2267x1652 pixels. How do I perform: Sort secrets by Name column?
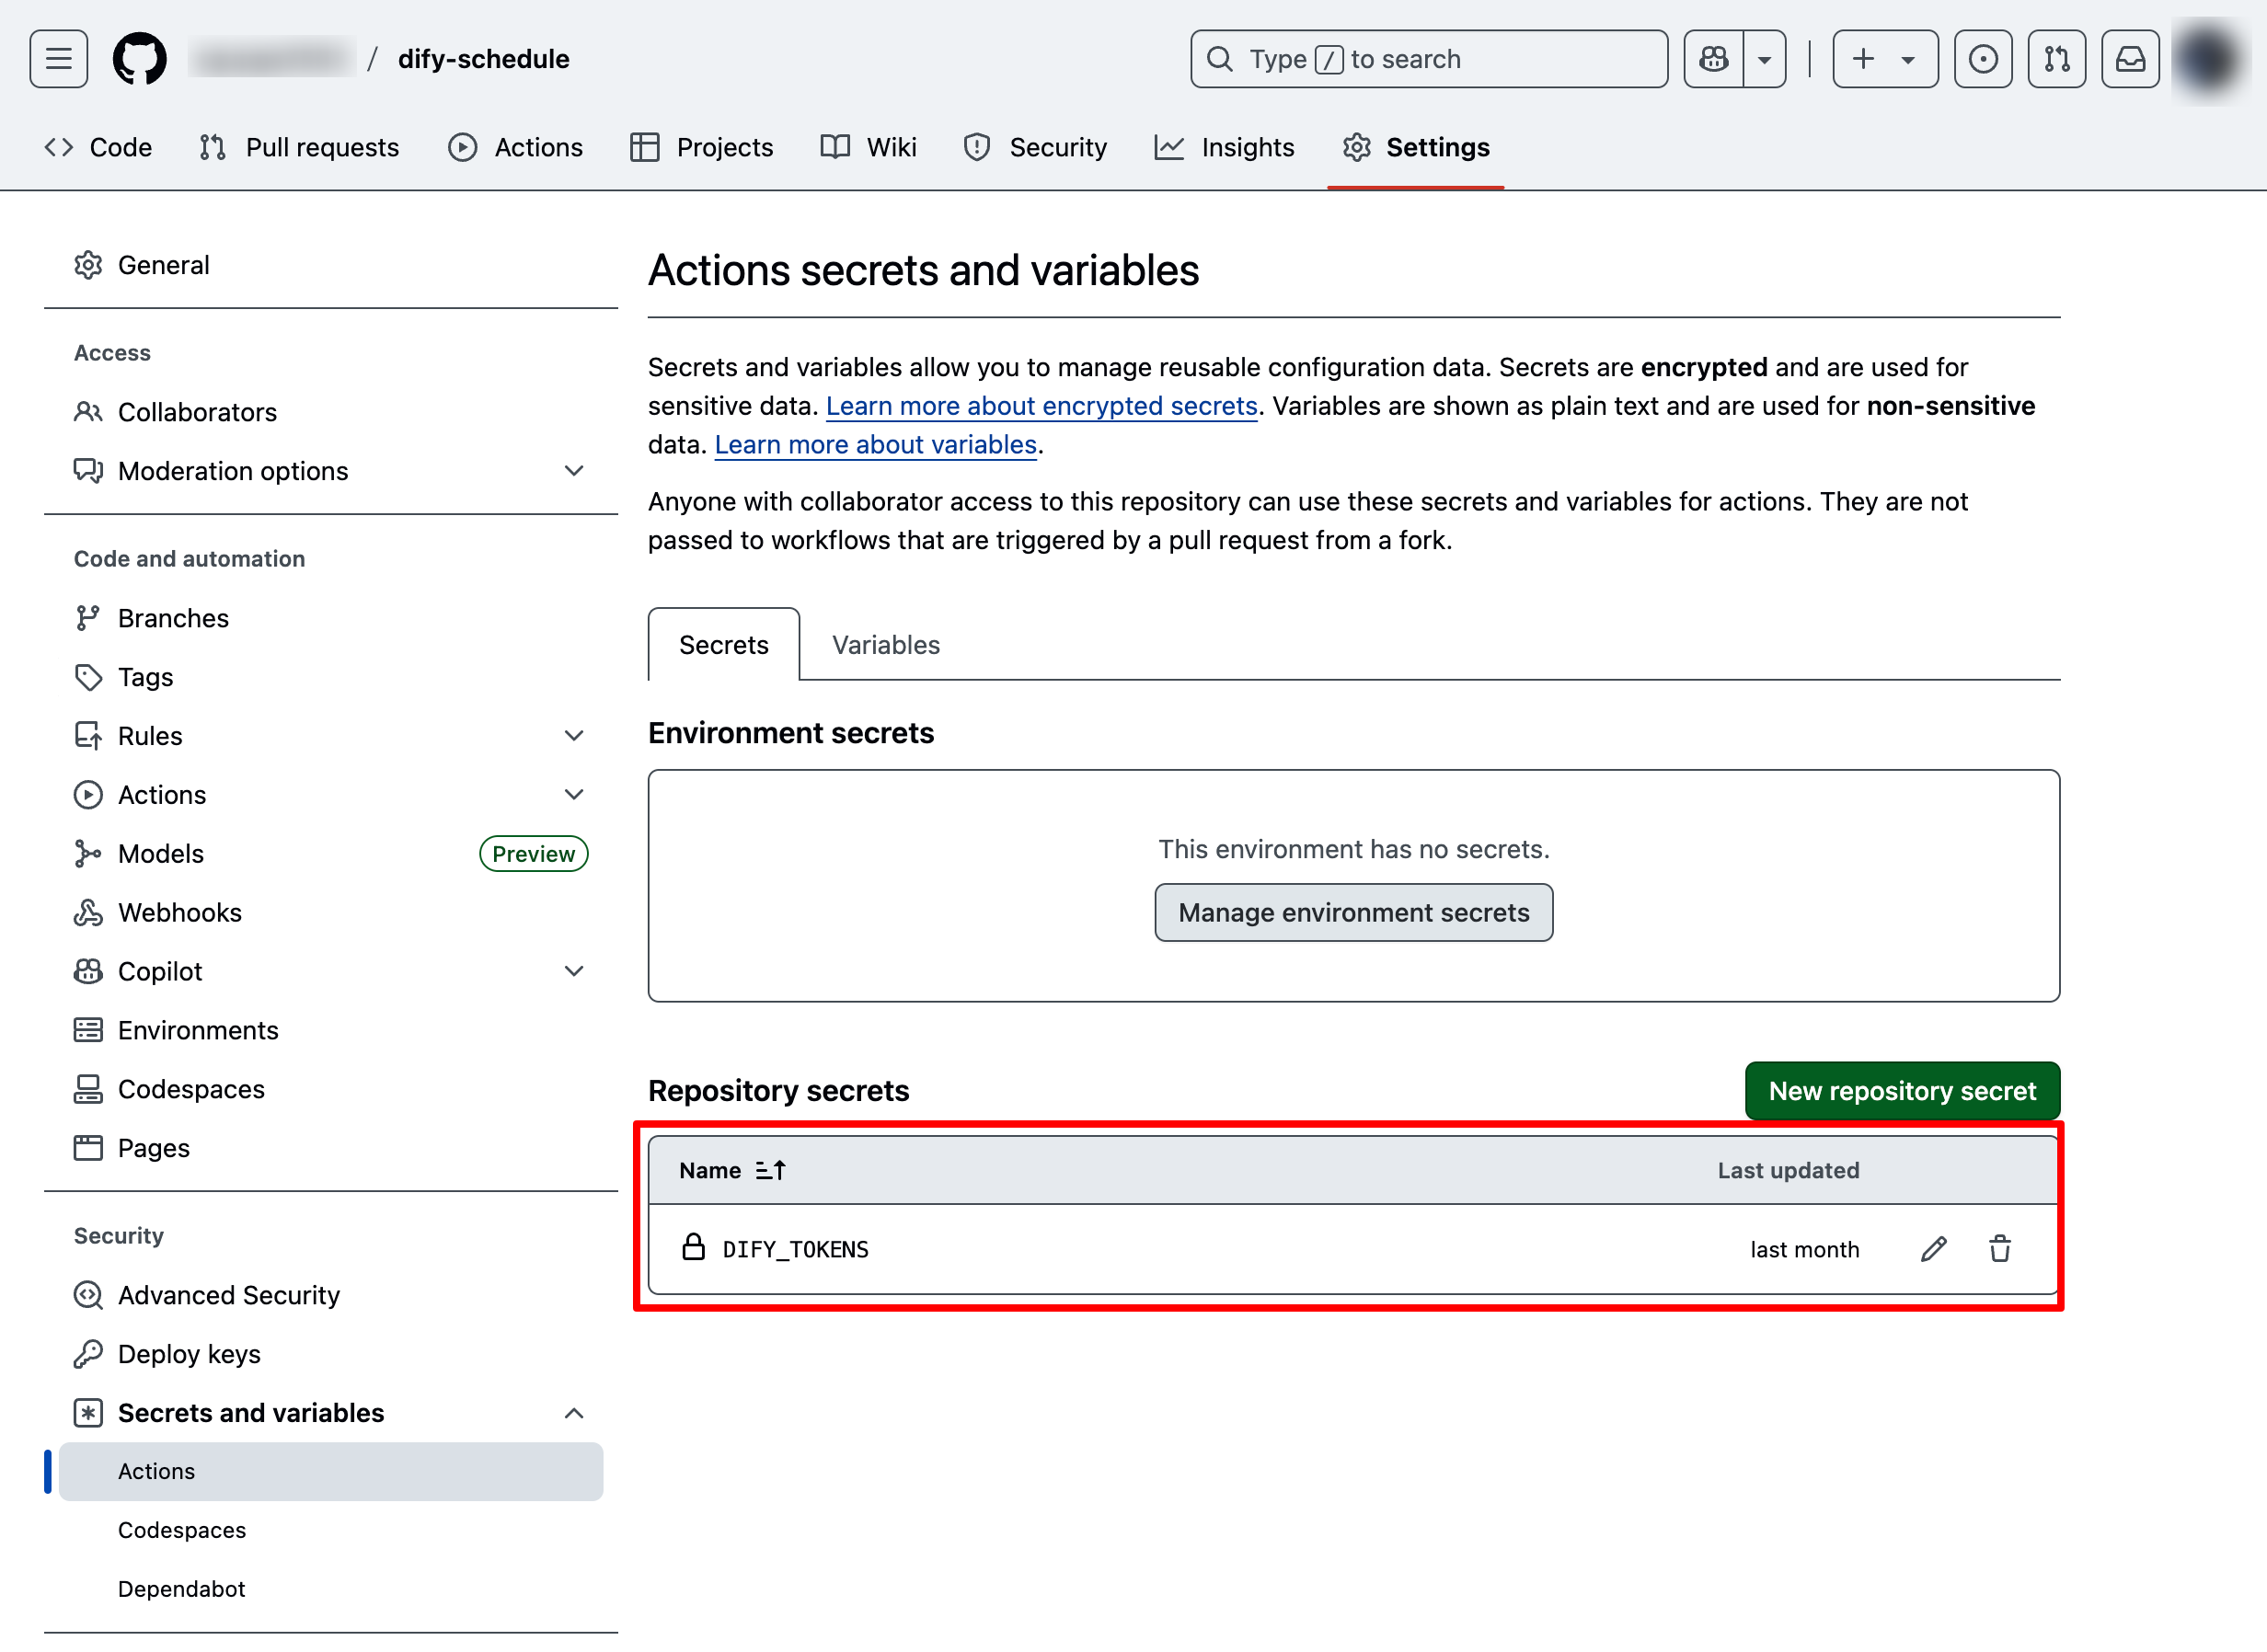(x=733, y=1170)
